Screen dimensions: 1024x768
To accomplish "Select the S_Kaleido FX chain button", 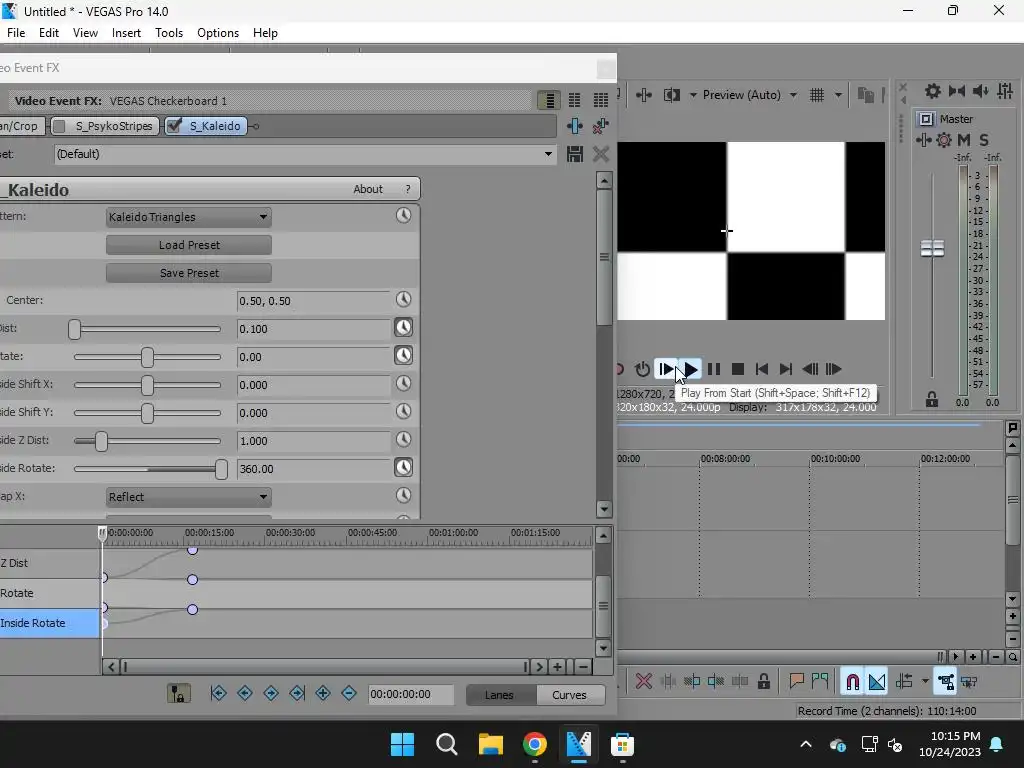I will click(x=215, y=126).
